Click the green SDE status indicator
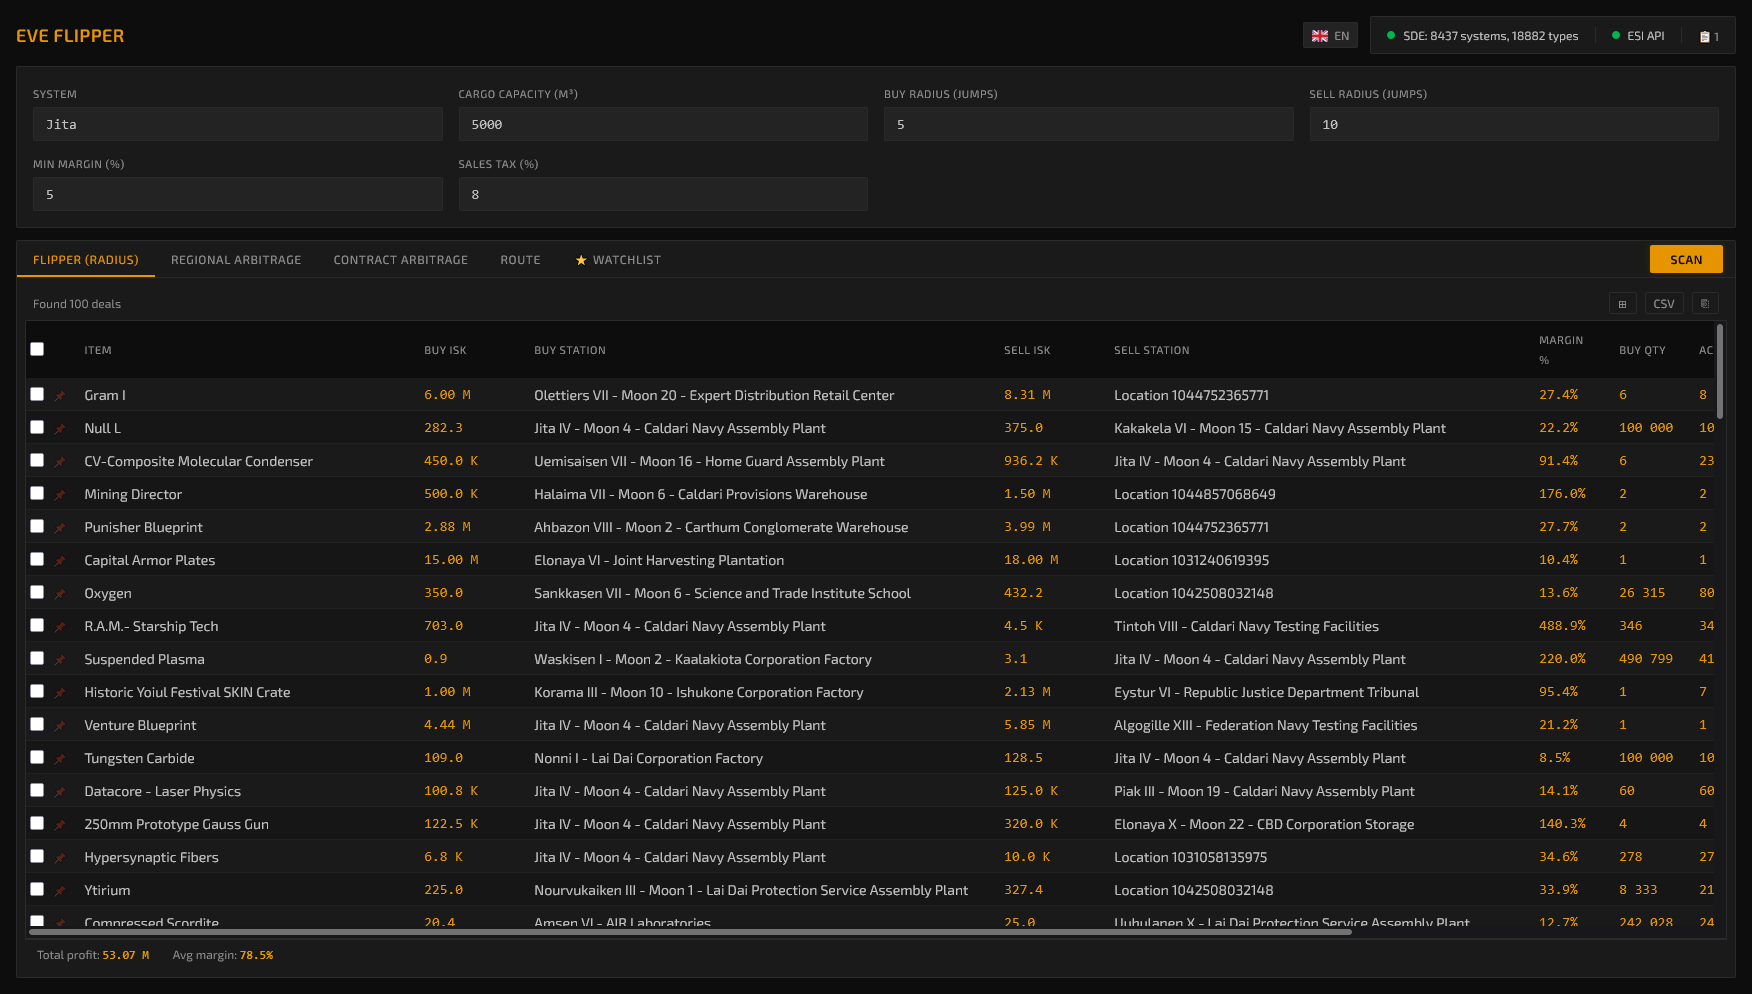Image resolution: width=1752 pixels, height=994 pixels. (x=1390, y=35)
